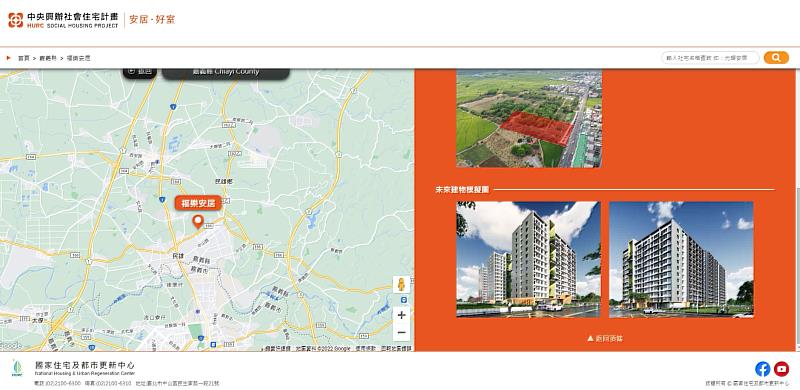This screenshot has width=800, height=390.
Task: Open the Facebook icon in footer
Action: point(763,369)
